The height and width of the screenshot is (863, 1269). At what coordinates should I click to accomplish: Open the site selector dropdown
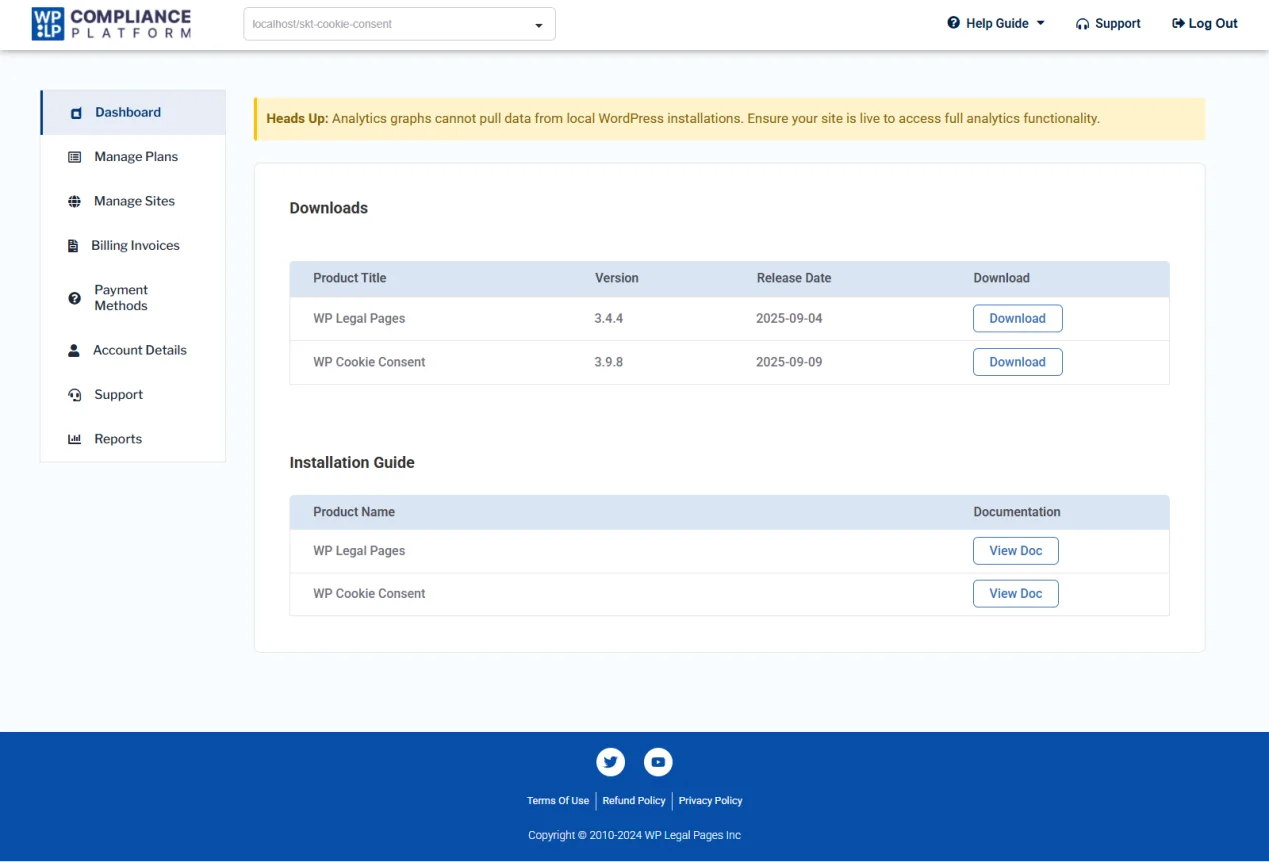pyautogui.click(x=399, y=24)
